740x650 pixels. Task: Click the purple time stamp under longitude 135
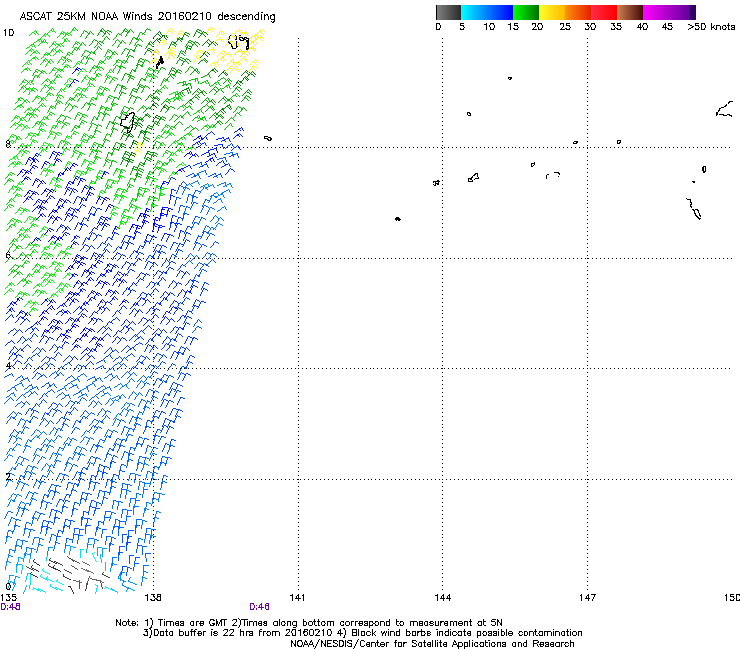pos(10,607)
